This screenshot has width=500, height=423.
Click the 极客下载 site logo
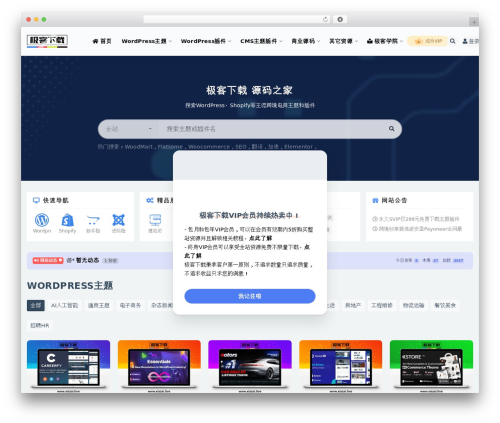47,41
